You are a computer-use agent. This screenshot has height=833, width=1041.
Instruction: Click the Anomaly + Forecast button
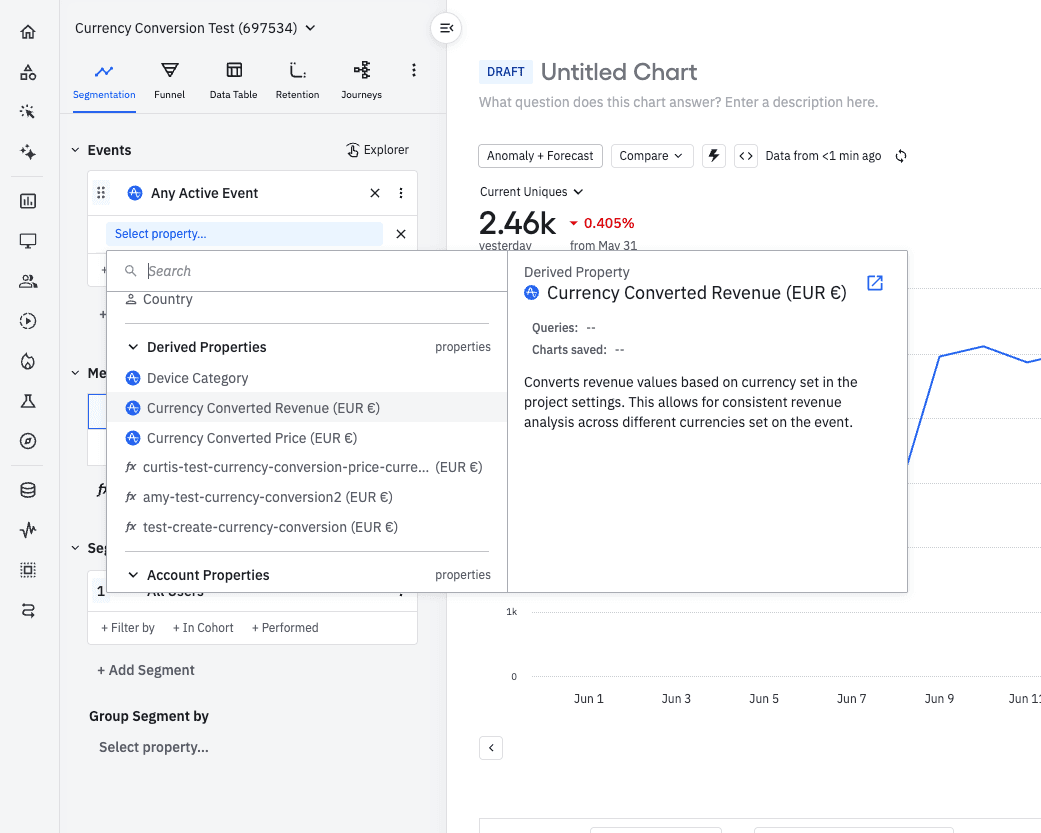pos(540,156)
